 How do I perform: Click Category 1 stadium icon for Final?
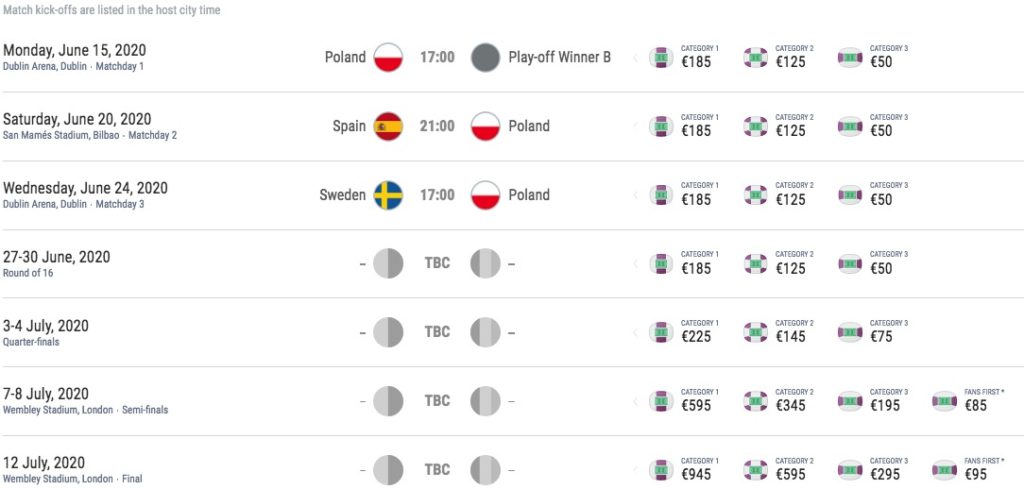click(x=661, y=470)
